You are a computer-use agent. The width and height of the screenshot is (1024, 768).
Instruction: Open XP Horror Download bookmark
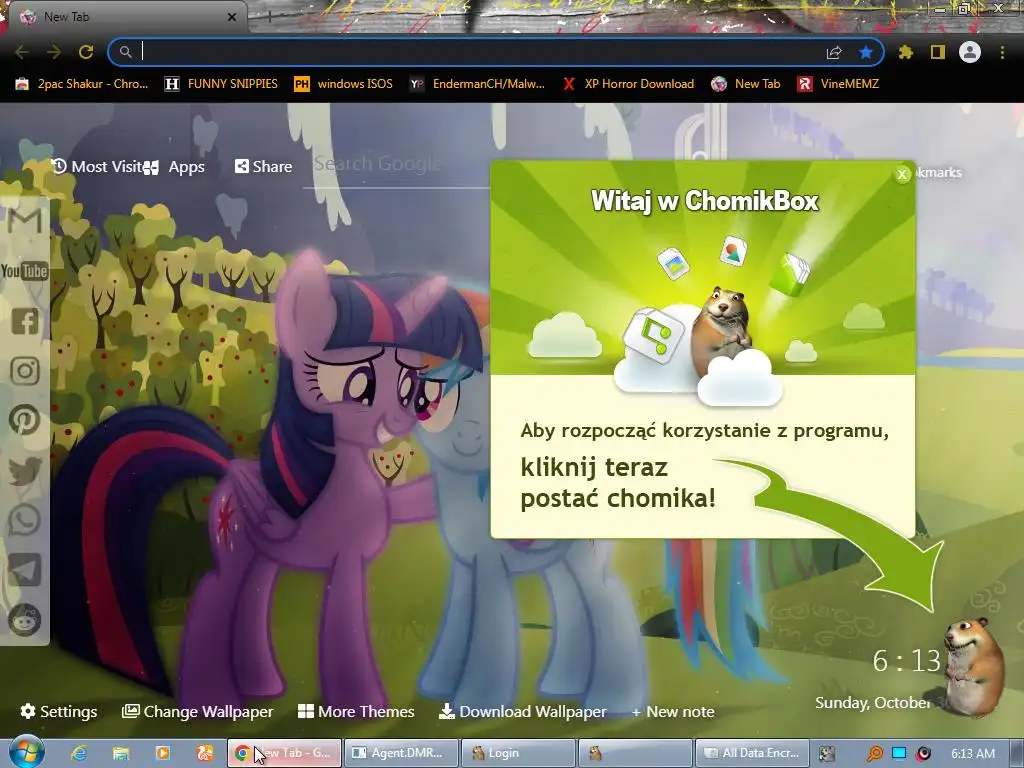pos(629,84)
